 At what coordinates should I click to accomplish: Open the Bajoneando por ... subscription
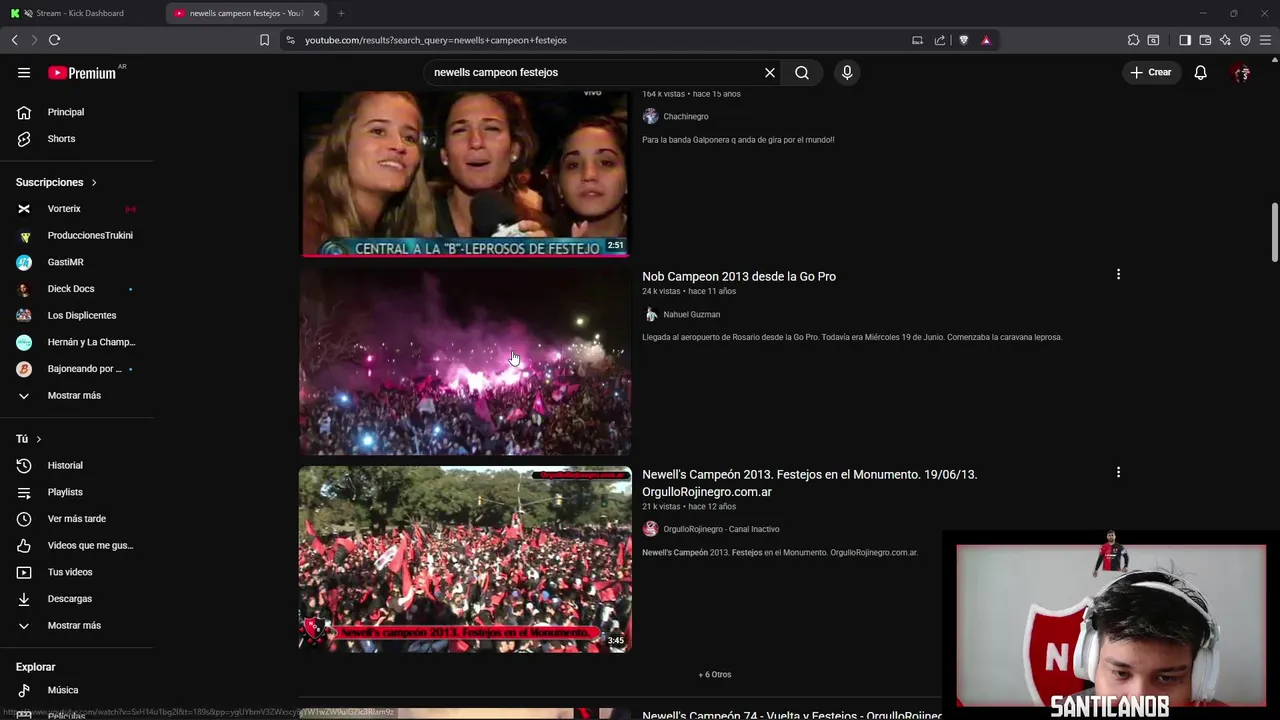pyautogui.click(x=77, y=369)
